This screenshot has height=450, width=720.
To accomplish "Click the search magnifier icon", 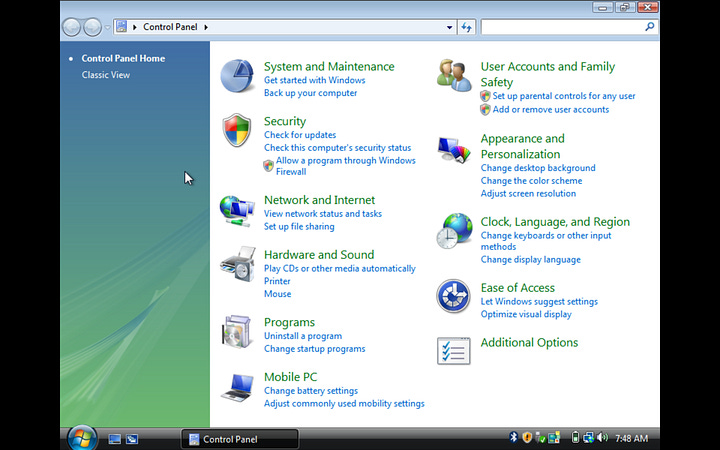I will 649,27.
